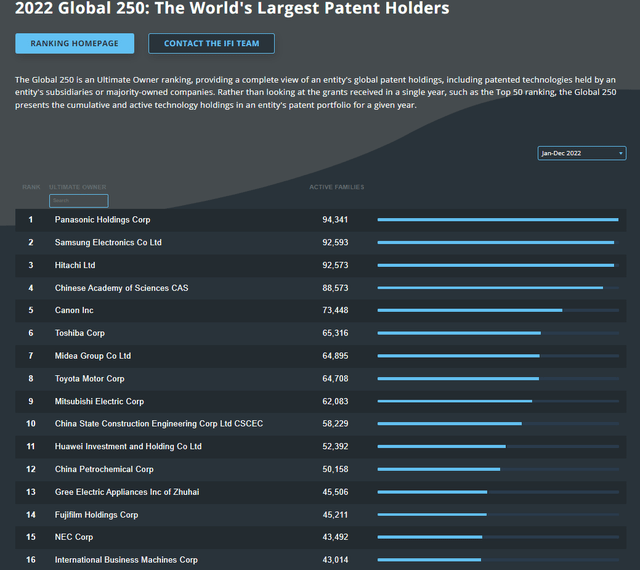Click the 94,341 active families value
The image size is (640, 570).
click(x=335, y=220)
